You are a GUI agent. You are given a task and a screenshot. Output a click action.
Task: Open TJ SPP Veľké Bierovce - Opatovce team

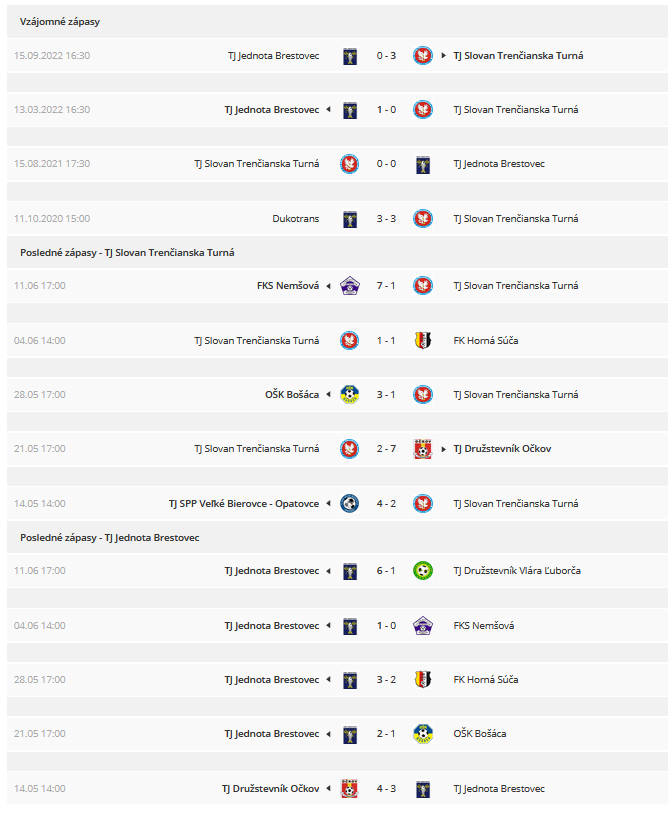pos(244,504)
